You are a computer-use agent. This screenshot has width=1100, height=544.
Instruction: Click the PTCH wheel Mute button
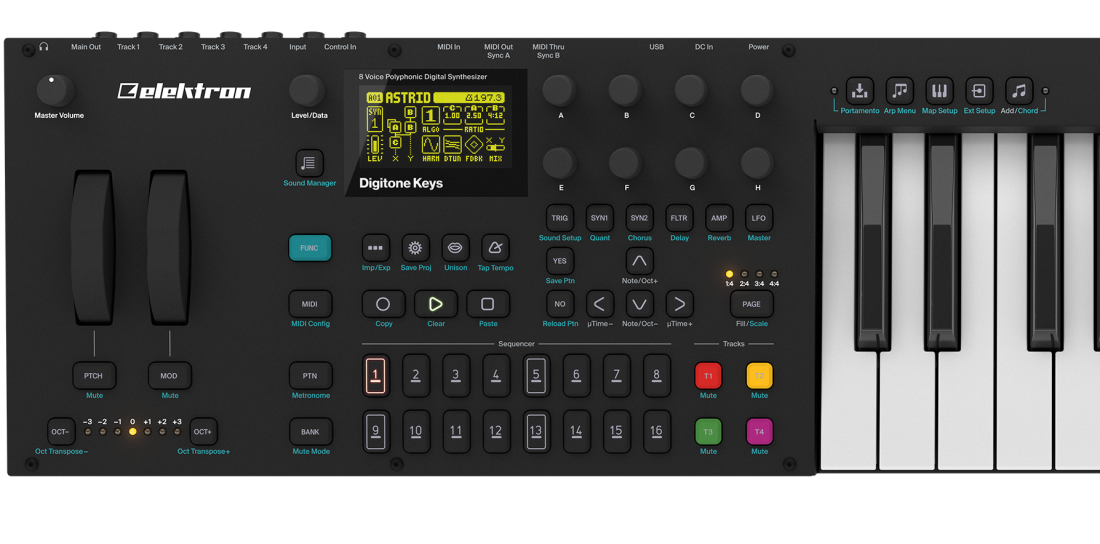click(x=94, y=376)
